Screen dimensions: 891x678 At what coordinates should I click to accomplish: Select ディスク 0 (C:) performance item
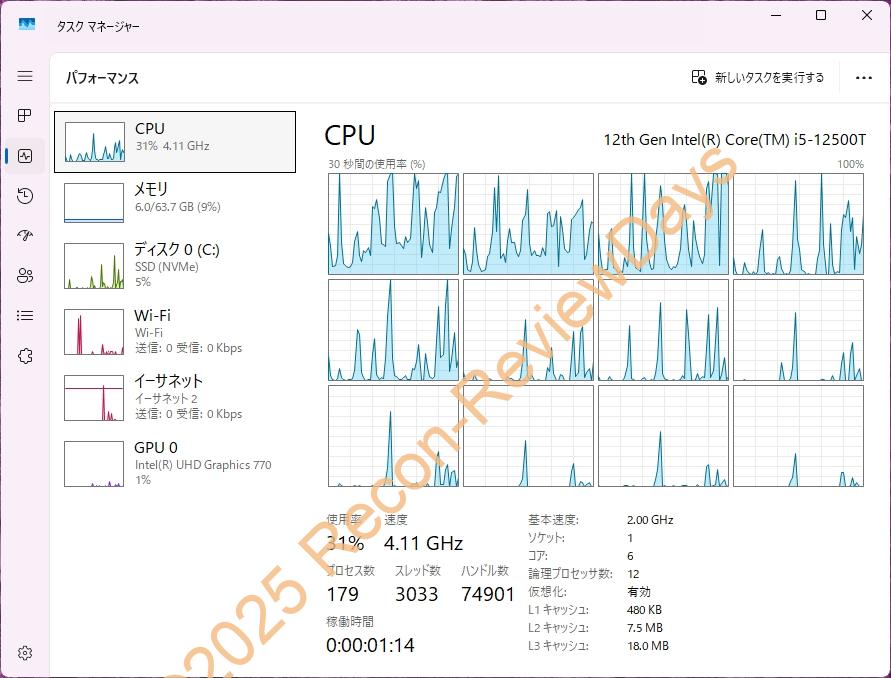pyautogui.click(x=175, y=265)
